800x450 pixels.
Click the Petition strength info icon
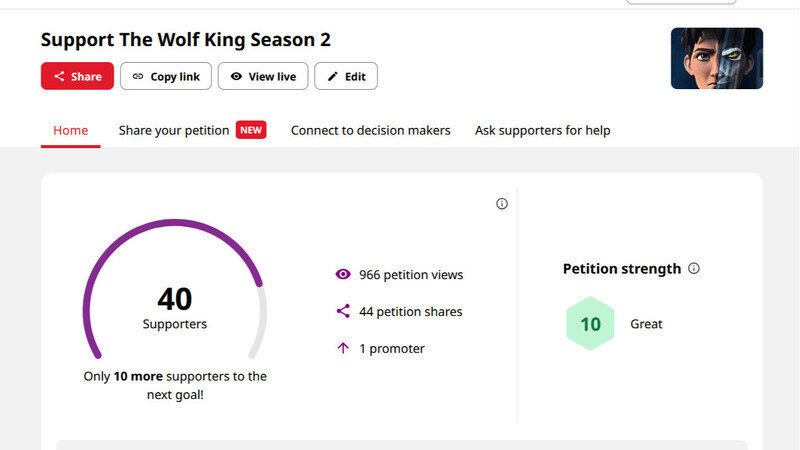[694, 269]
